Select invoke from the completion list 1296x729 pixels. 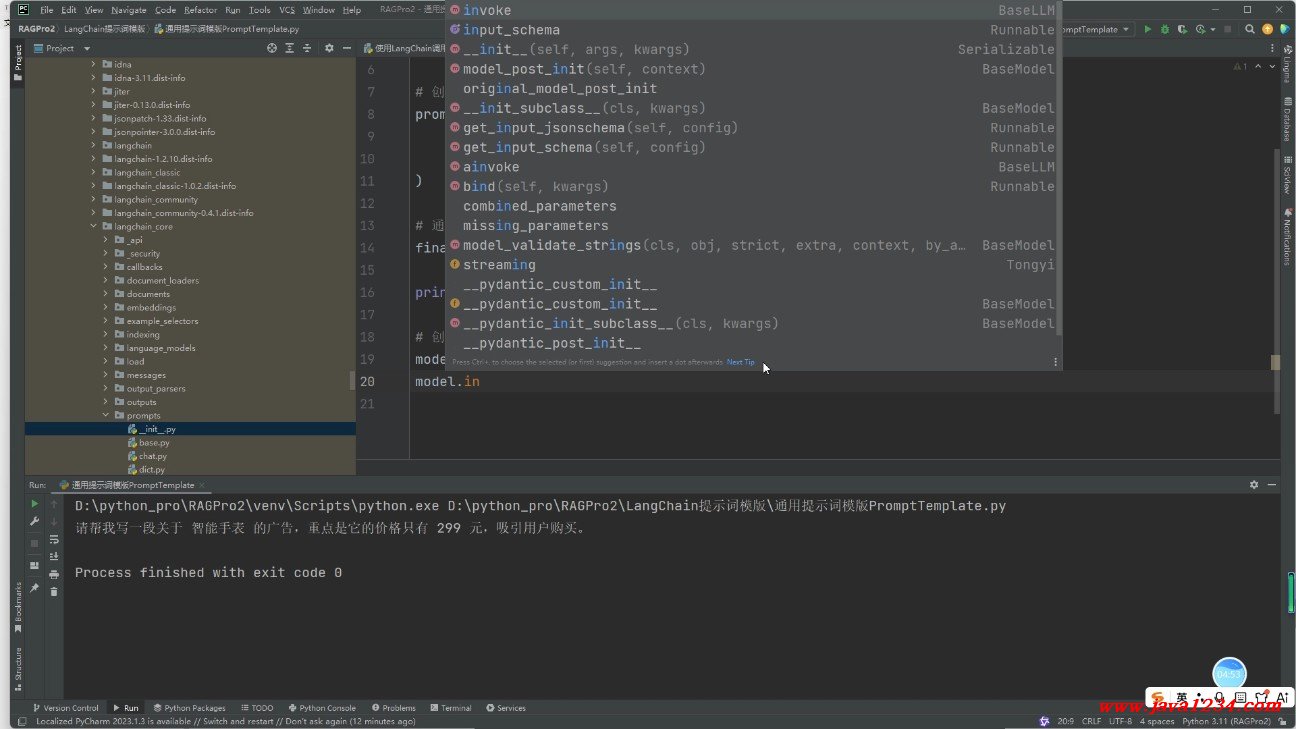pyautogui.click(x=487, y=11)
